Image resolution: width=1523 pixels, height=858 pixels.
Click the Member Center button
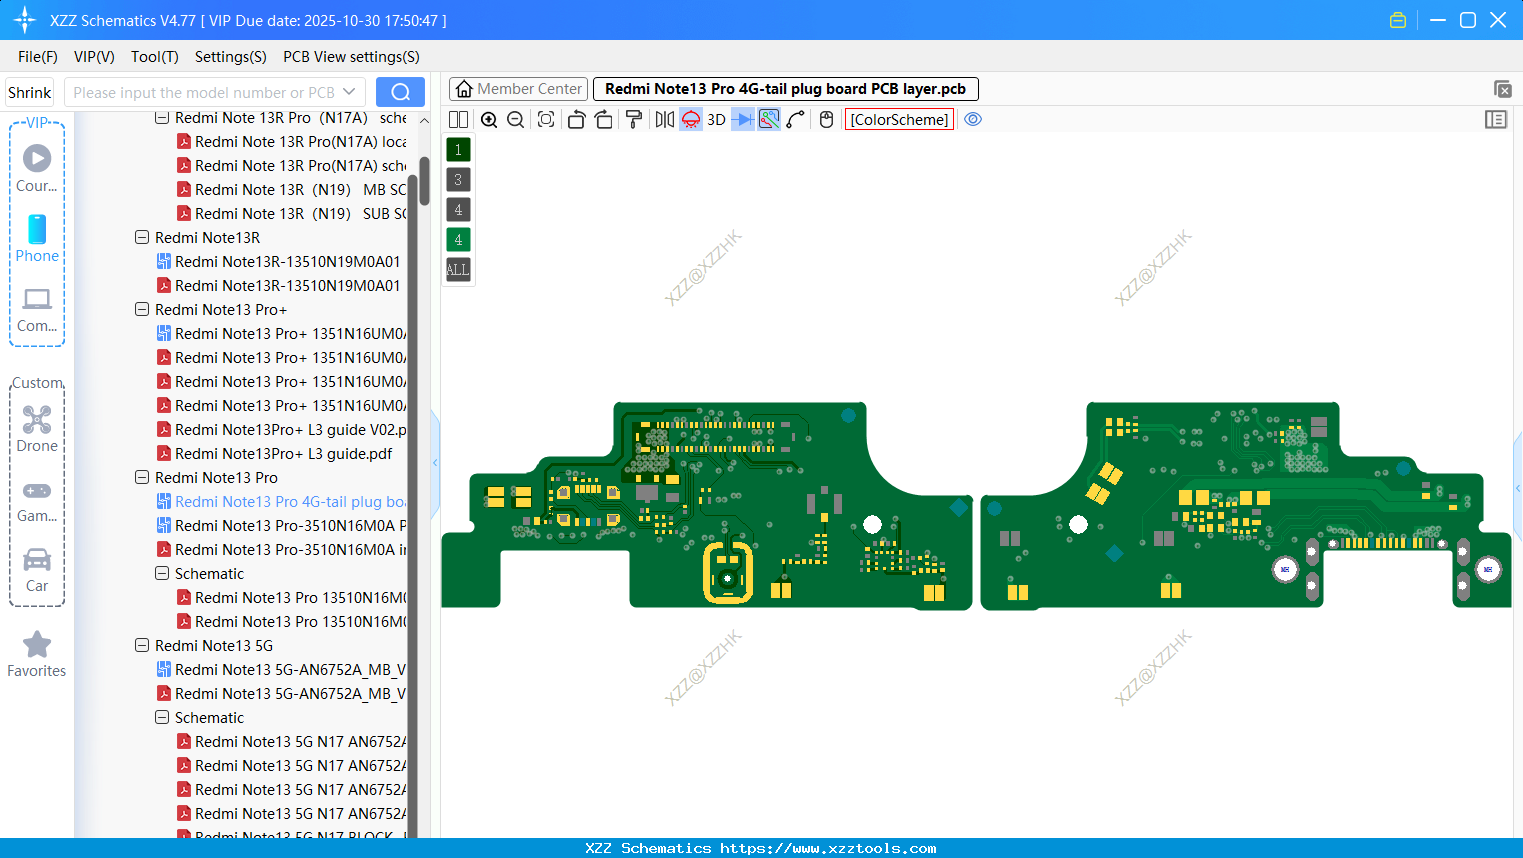(x=517, y=88)
